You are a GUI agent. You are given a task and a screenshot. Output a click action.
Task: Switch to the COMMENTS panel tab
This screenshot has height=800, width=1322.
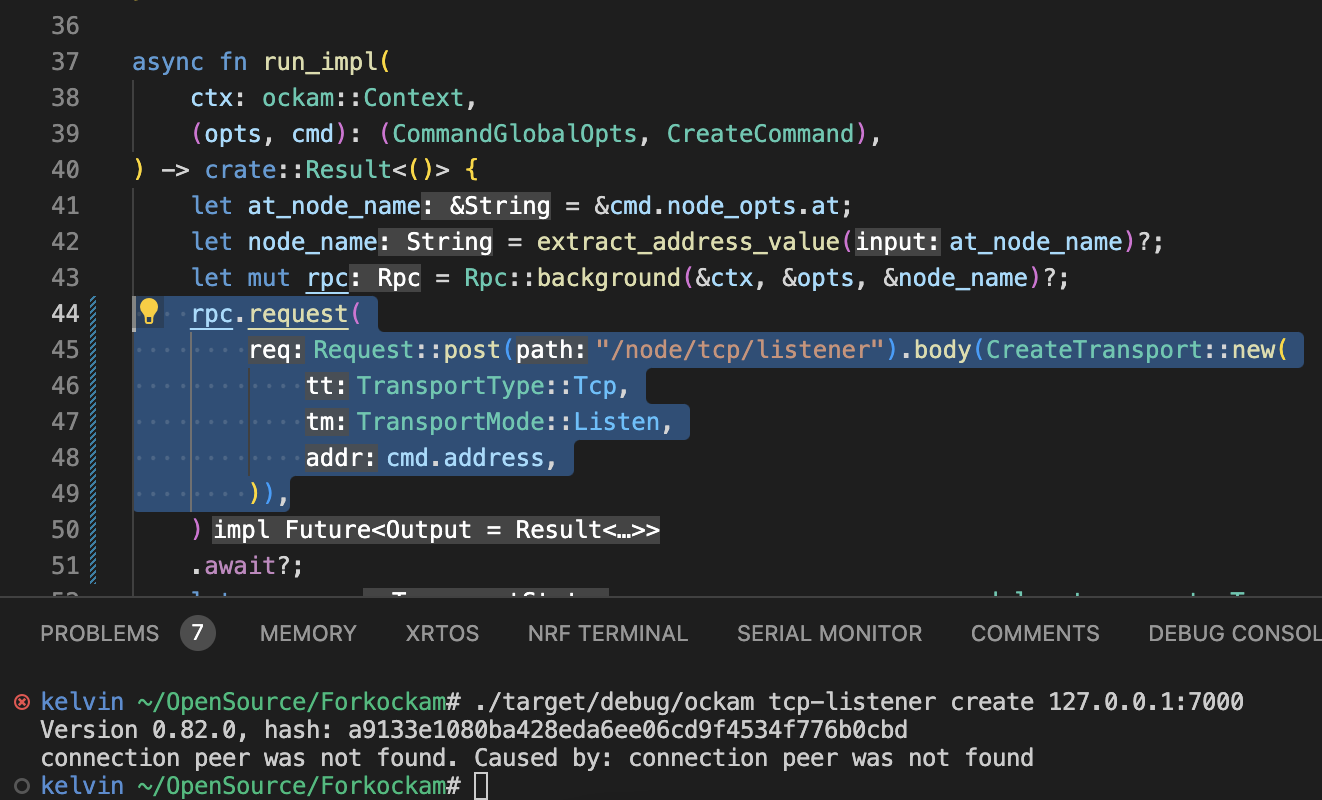(x=1035, y=633)
